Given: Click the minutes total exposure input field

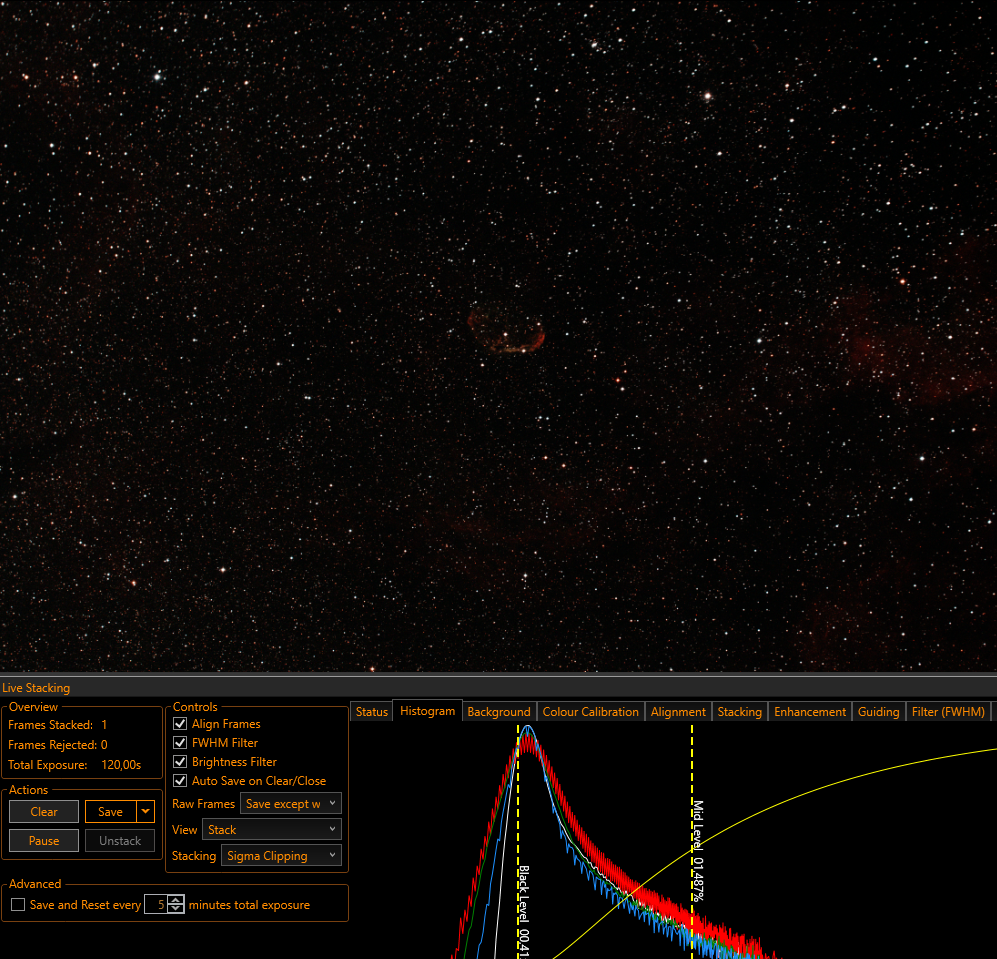Looking at the screenshot, I should tap(156, 904).
